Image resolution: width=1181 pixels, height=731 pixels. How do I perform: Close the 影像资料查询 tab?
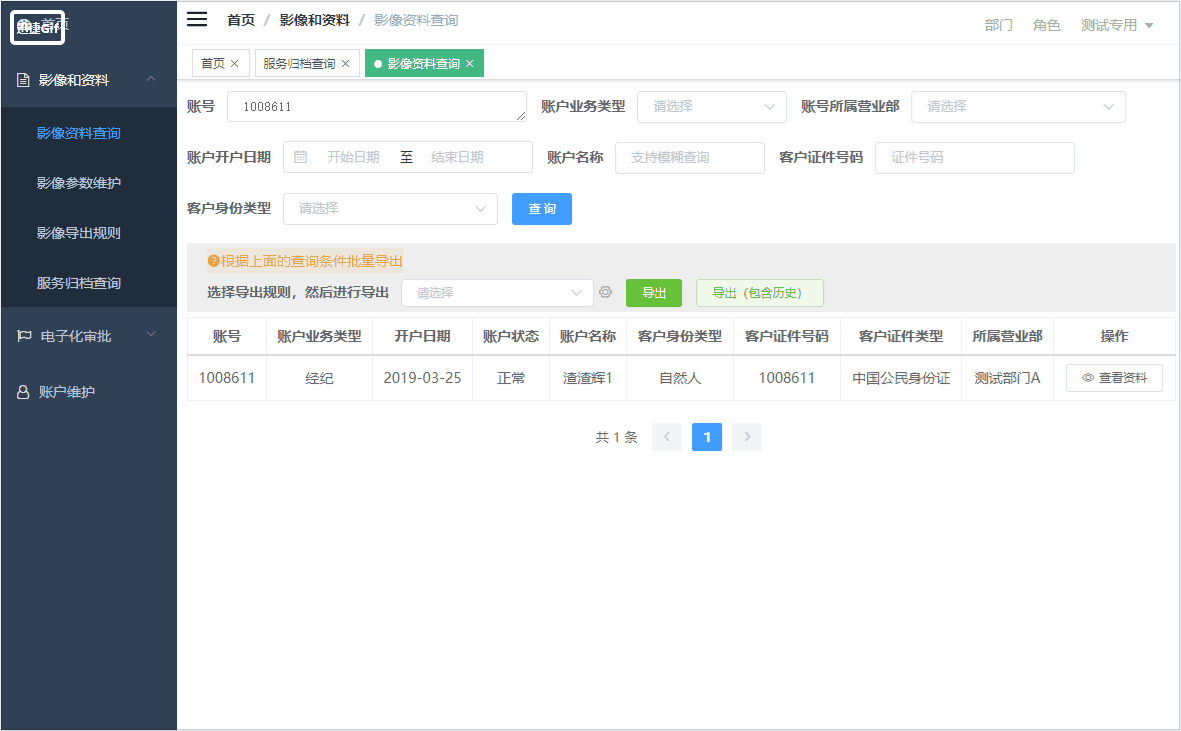pyautogui.click(x=469, y=64)
